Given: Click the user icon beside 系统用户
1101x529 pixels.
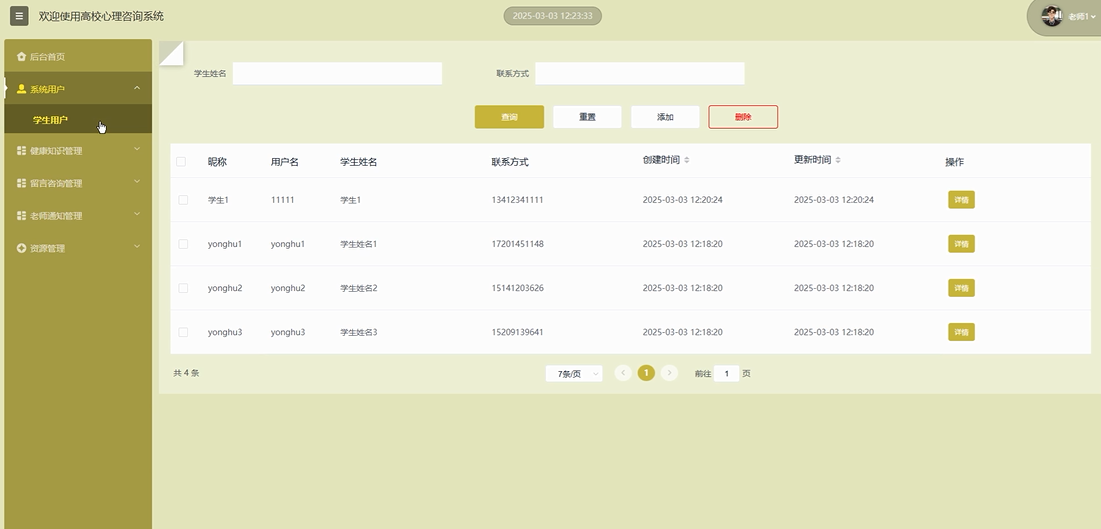Looking at the screenshot, I should click(x=22, y=89).
